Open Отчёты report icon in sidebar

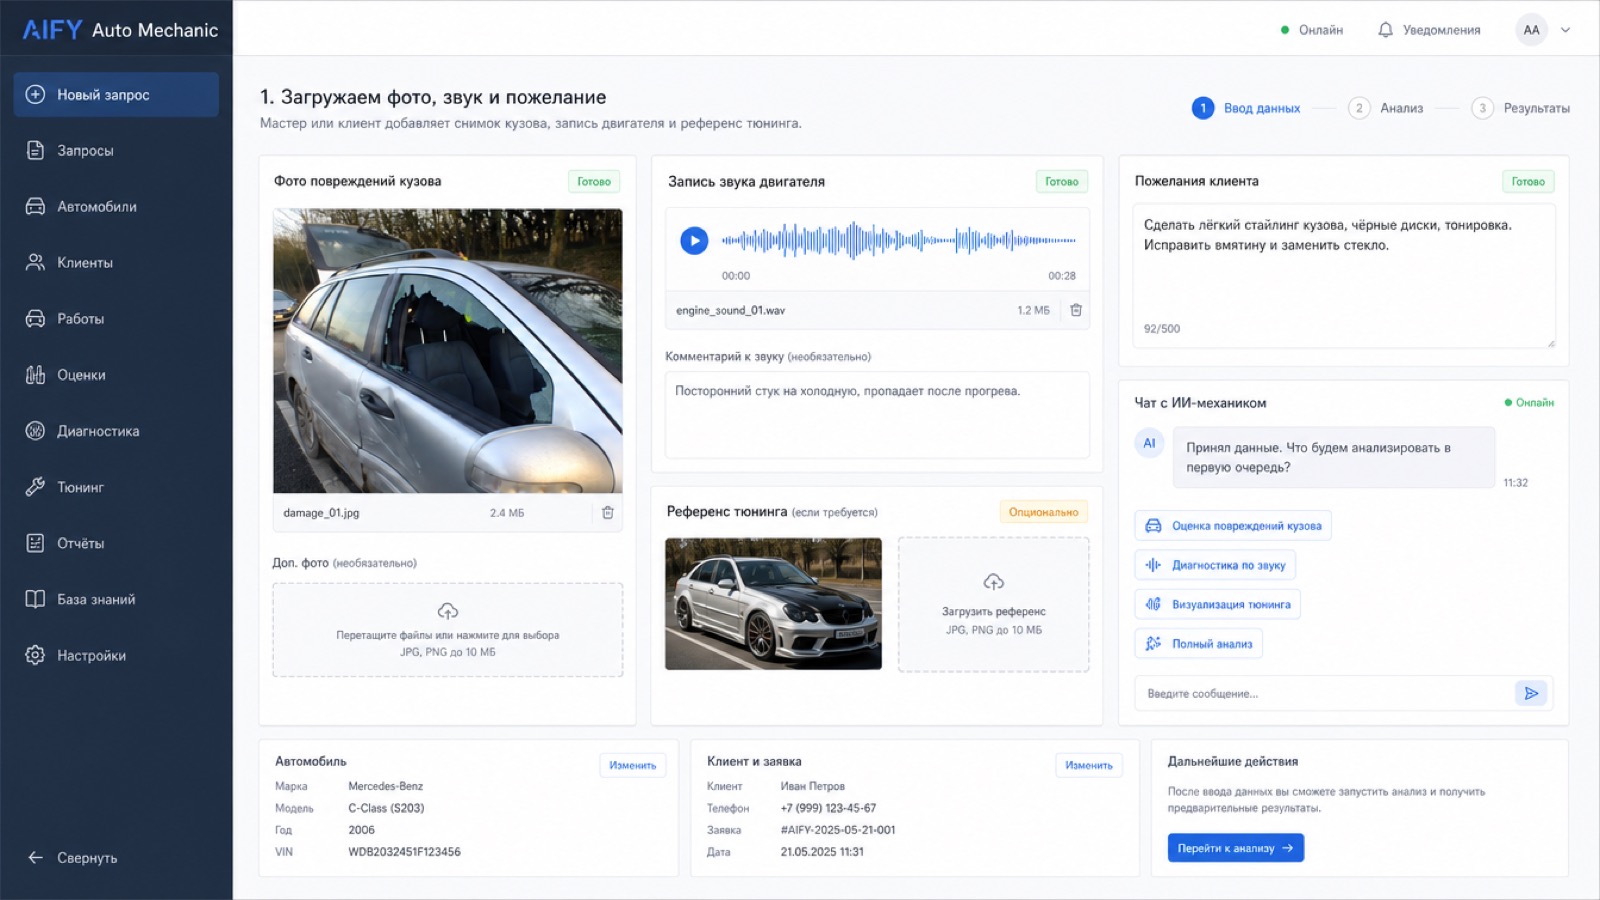click(35, 543)
